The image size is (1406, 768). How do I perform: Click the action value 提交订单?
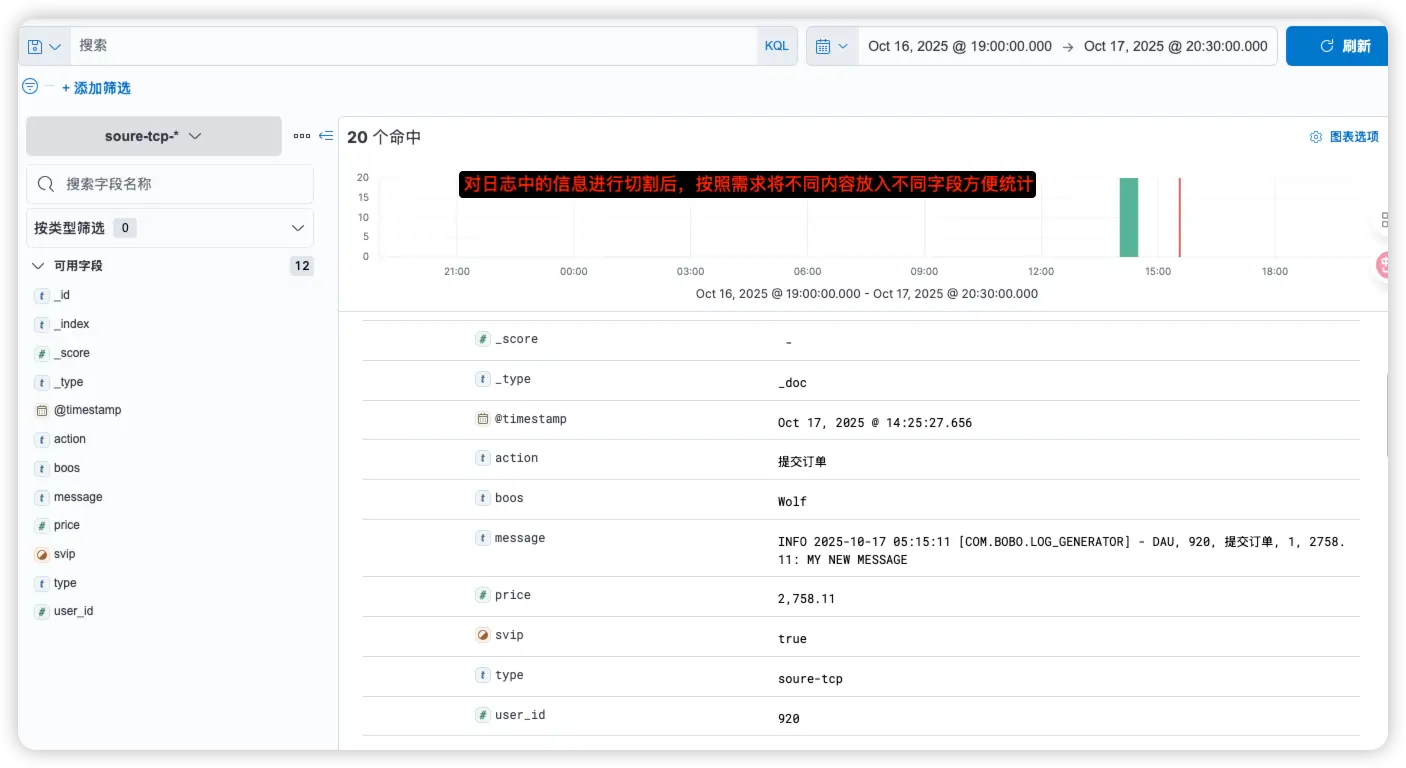802,462
